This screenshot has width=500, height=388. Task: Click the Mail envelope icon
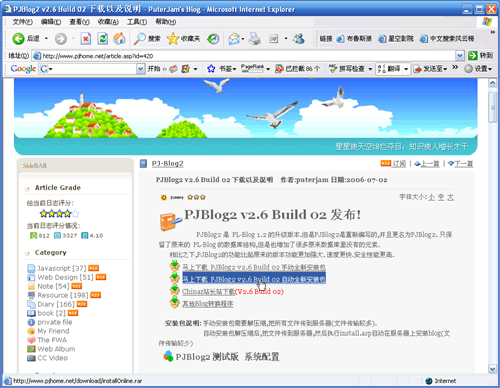tap(234, 39)
